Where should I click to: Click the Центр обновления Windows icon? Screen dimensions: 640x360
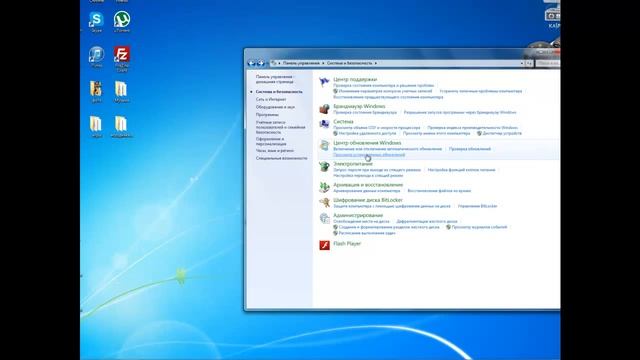[x=324, y=145]
